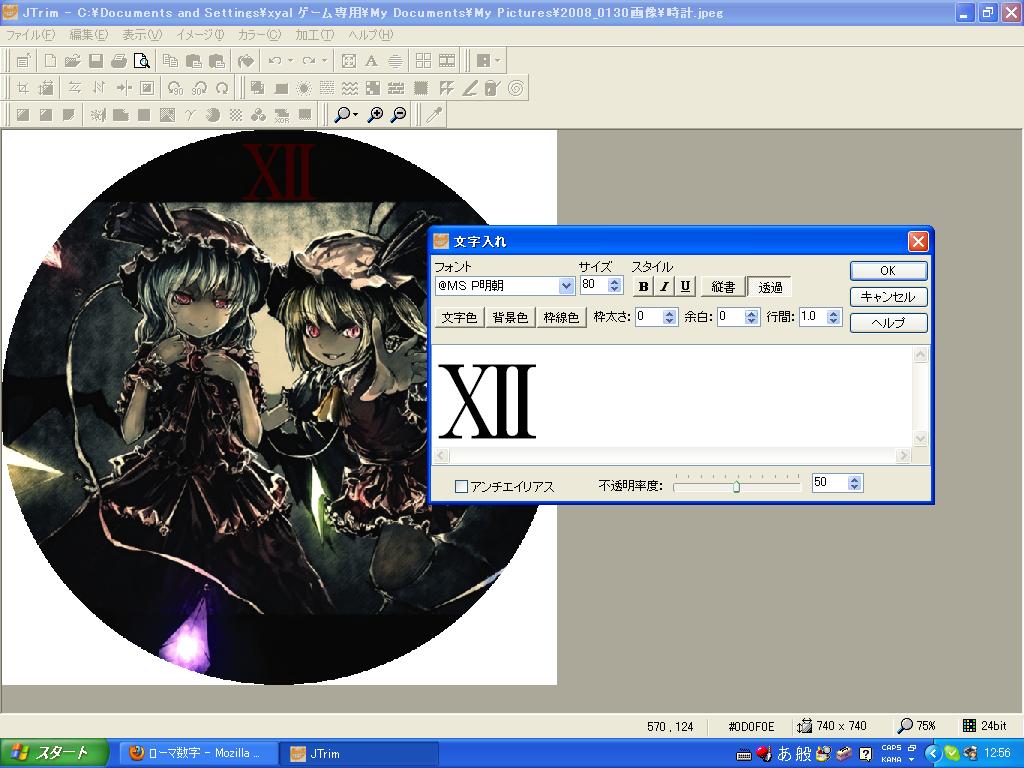This screenshot has height=768, width=1024.
Task: Open the イメージ(I) menu
Action: pos(200,35)
